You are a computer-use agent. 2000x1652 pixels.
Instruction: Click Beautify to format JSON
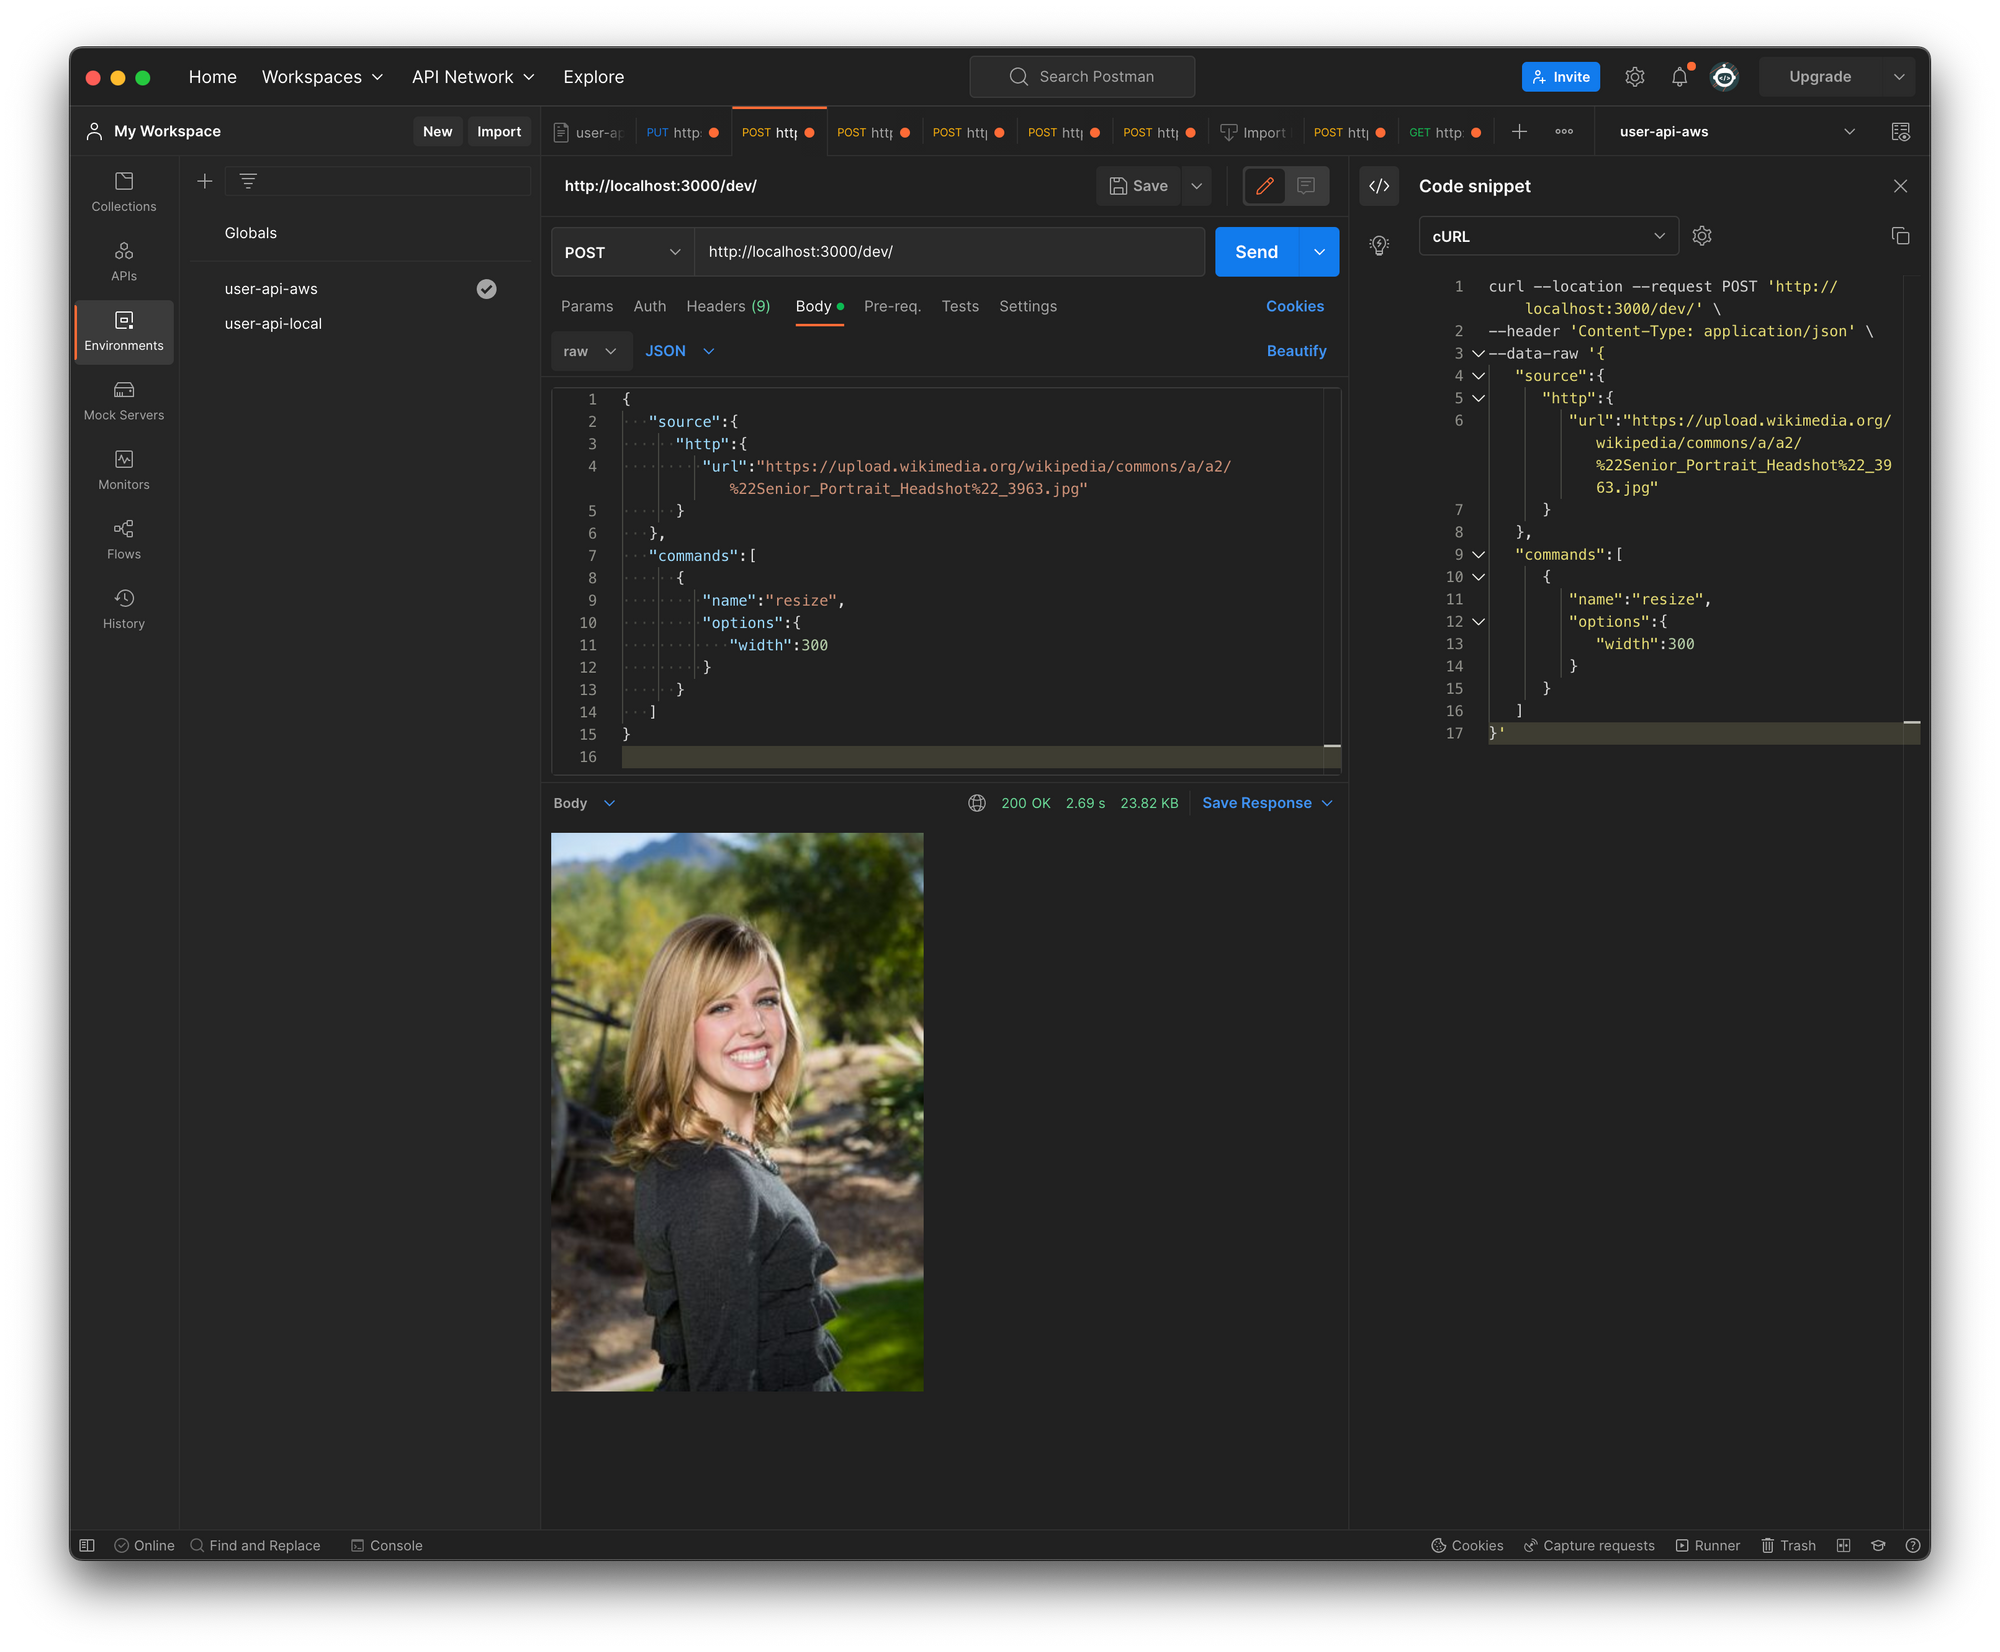pyautogui.click(x=1296, y=351)
